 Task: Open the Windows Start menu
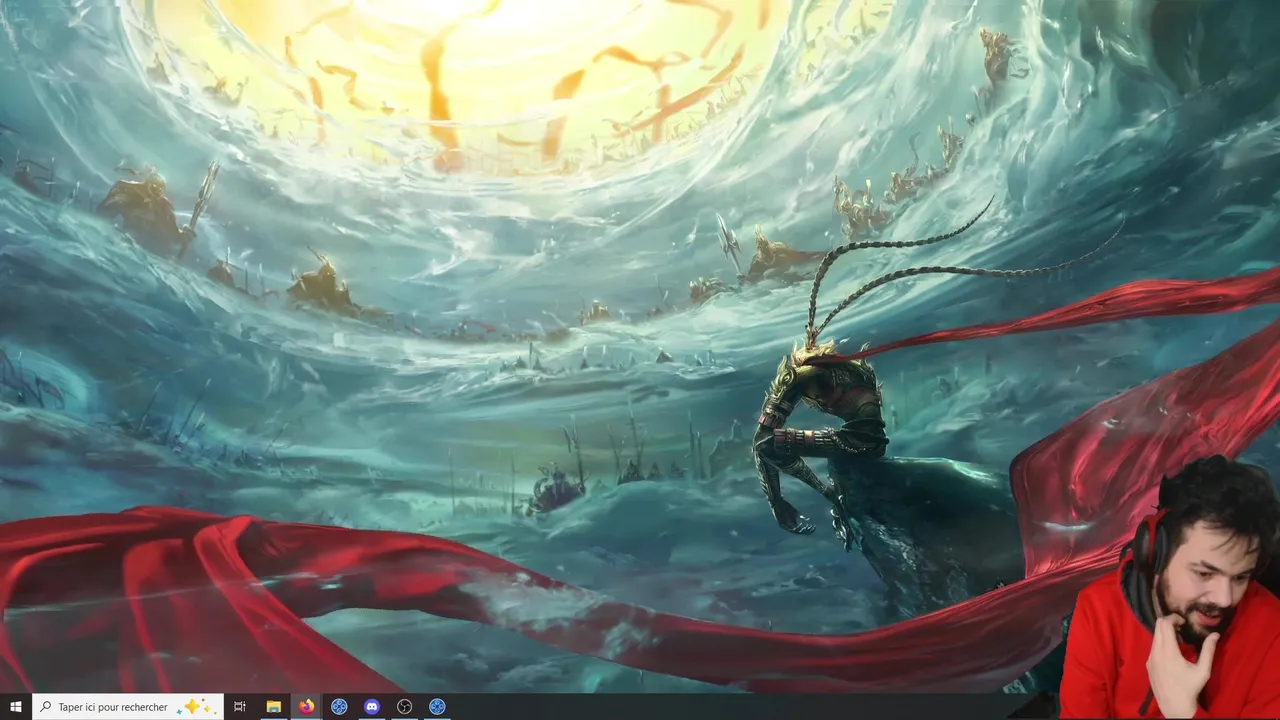coord(16,707)
